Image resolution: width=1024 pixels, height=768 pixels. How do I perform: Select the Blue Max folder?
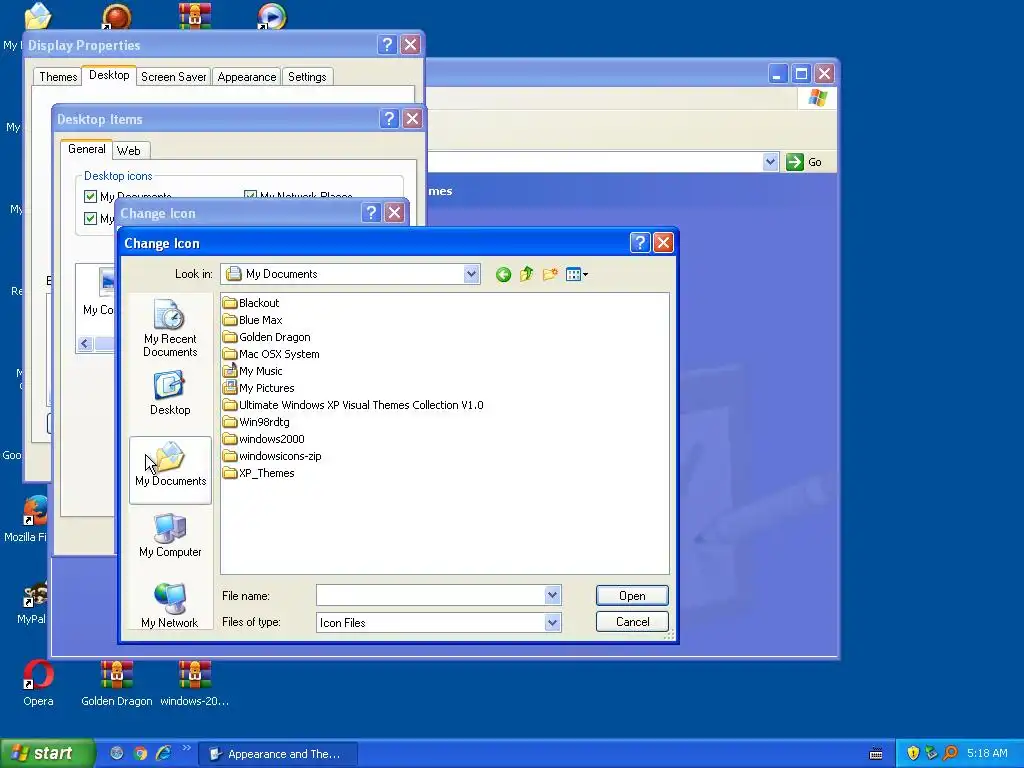point(252,320)
